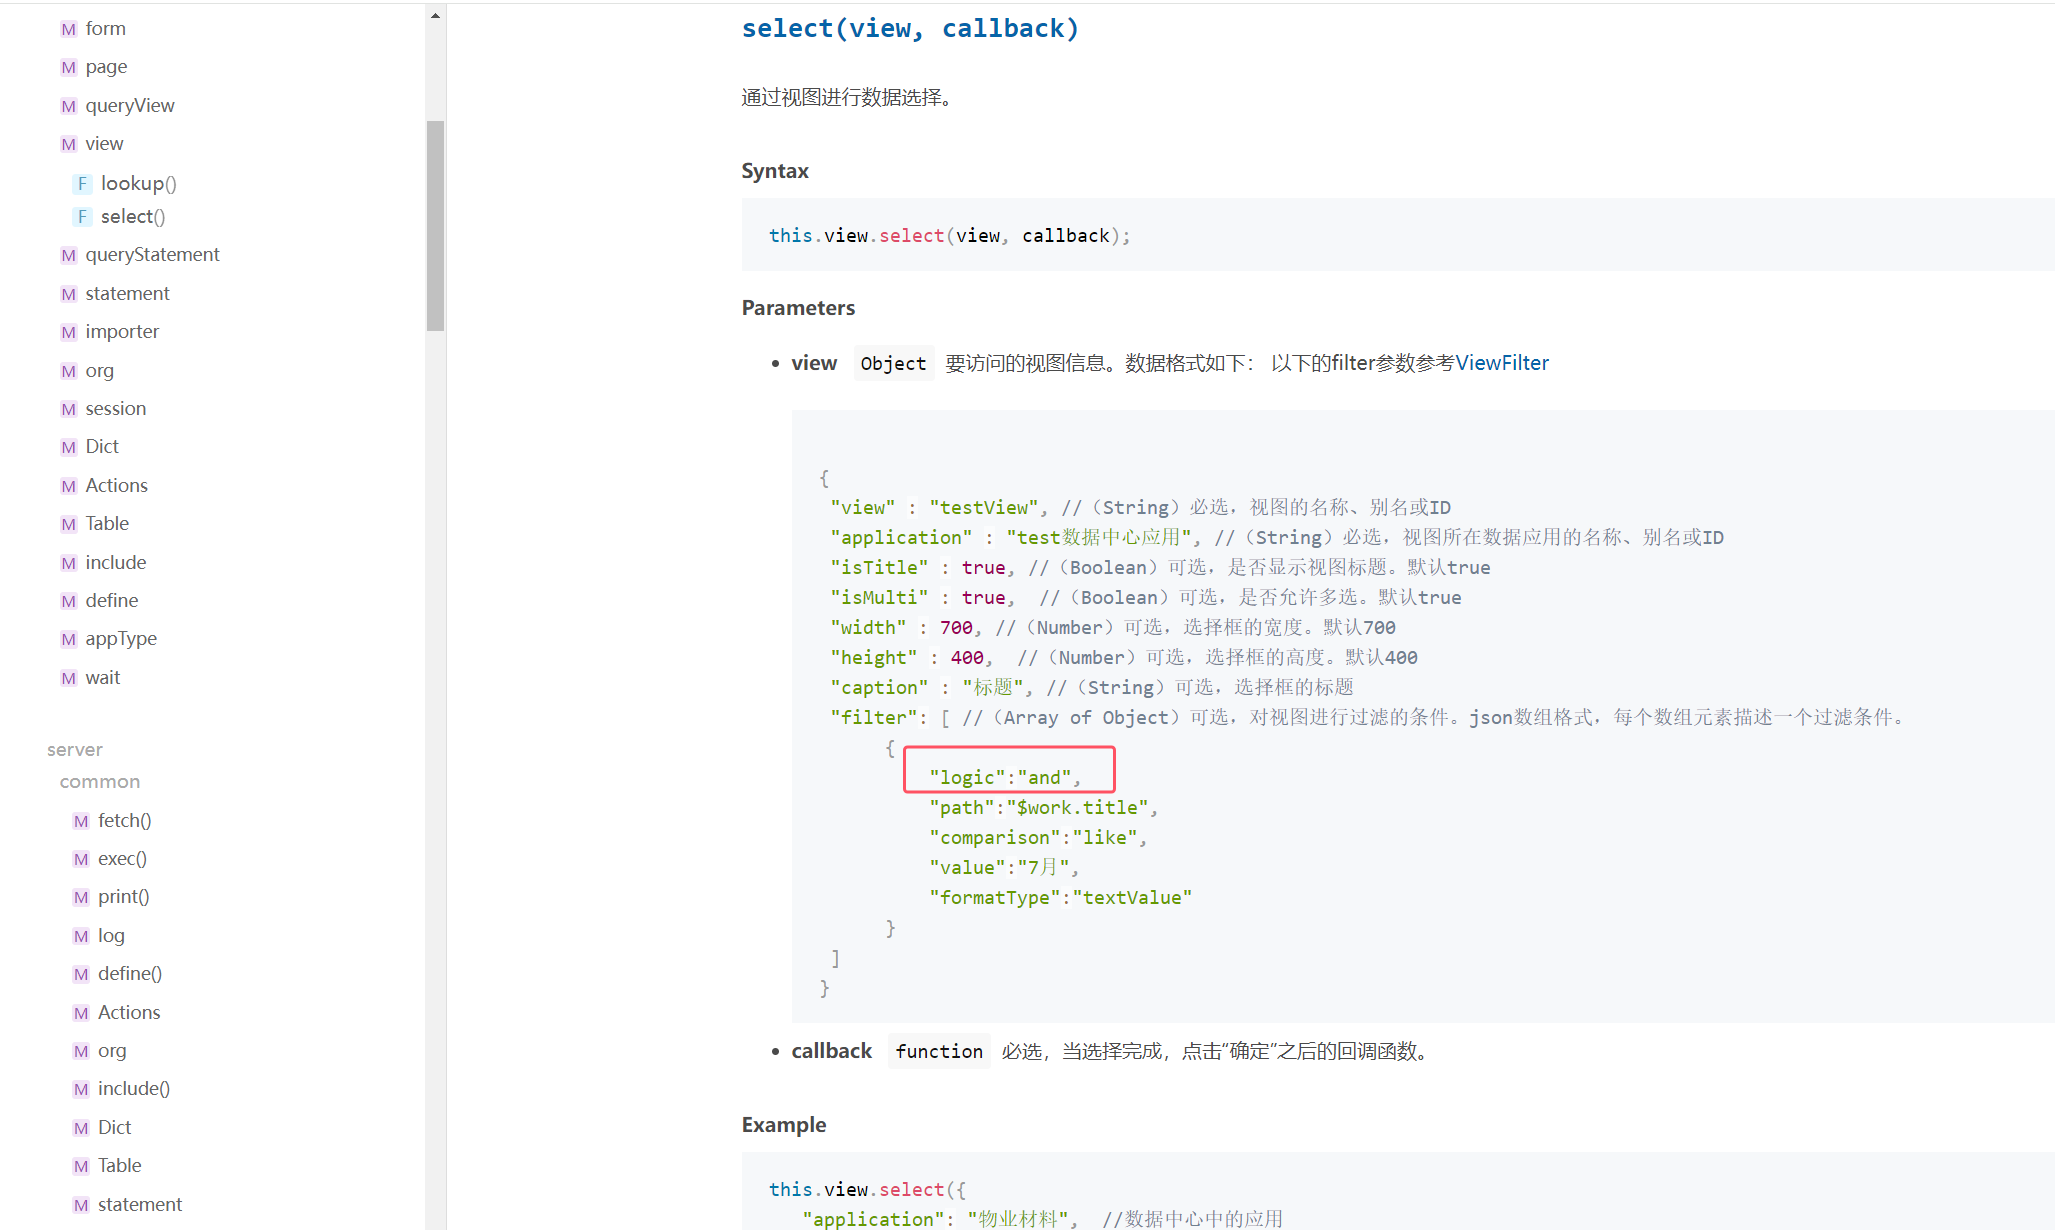This screenshot has height=1230, width=2055.
Task: Click the M icon beside print()
Action: tap(81, 897)
